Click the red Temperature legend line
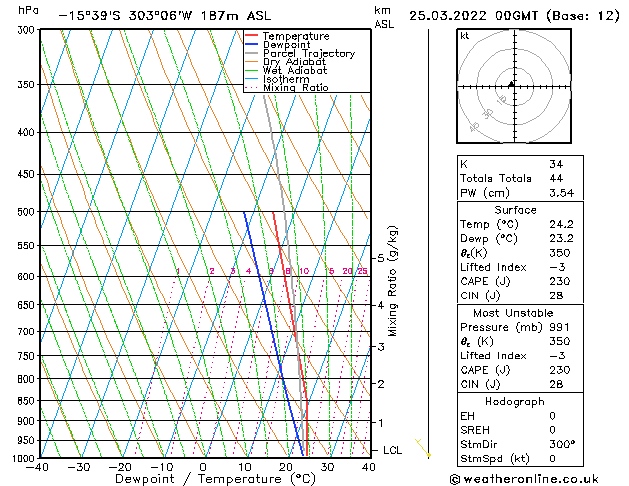The height and width of the screenshot is (486, 629). tap(251, 36)
